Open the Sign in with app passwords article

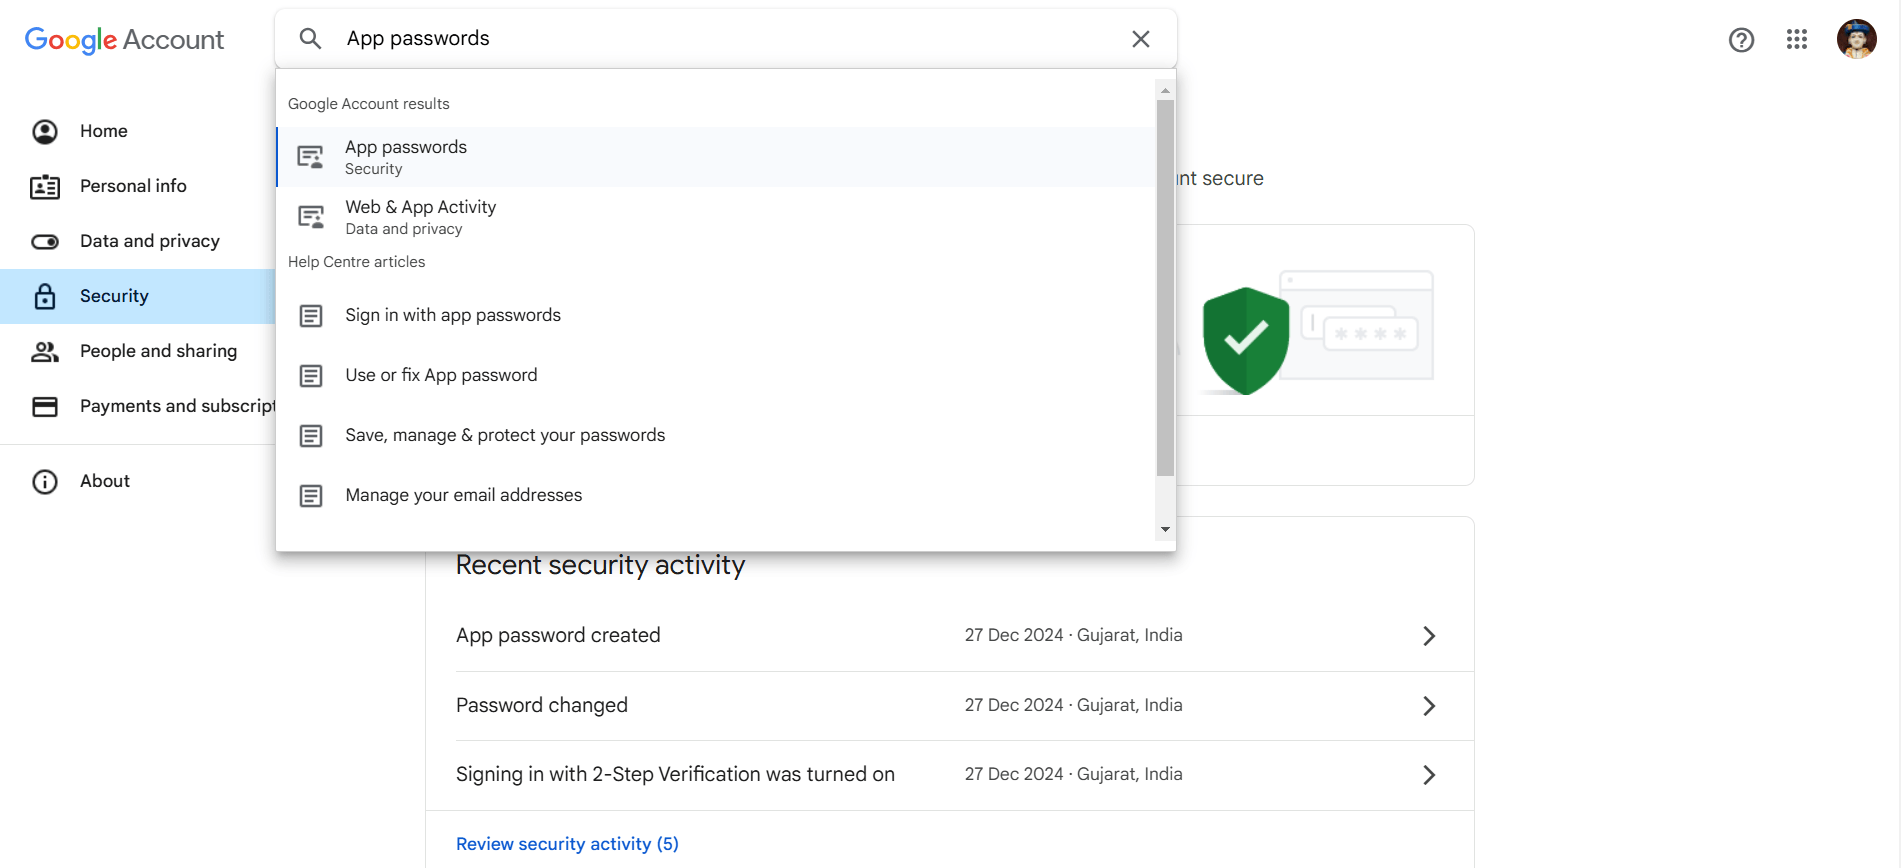[453, 315]
